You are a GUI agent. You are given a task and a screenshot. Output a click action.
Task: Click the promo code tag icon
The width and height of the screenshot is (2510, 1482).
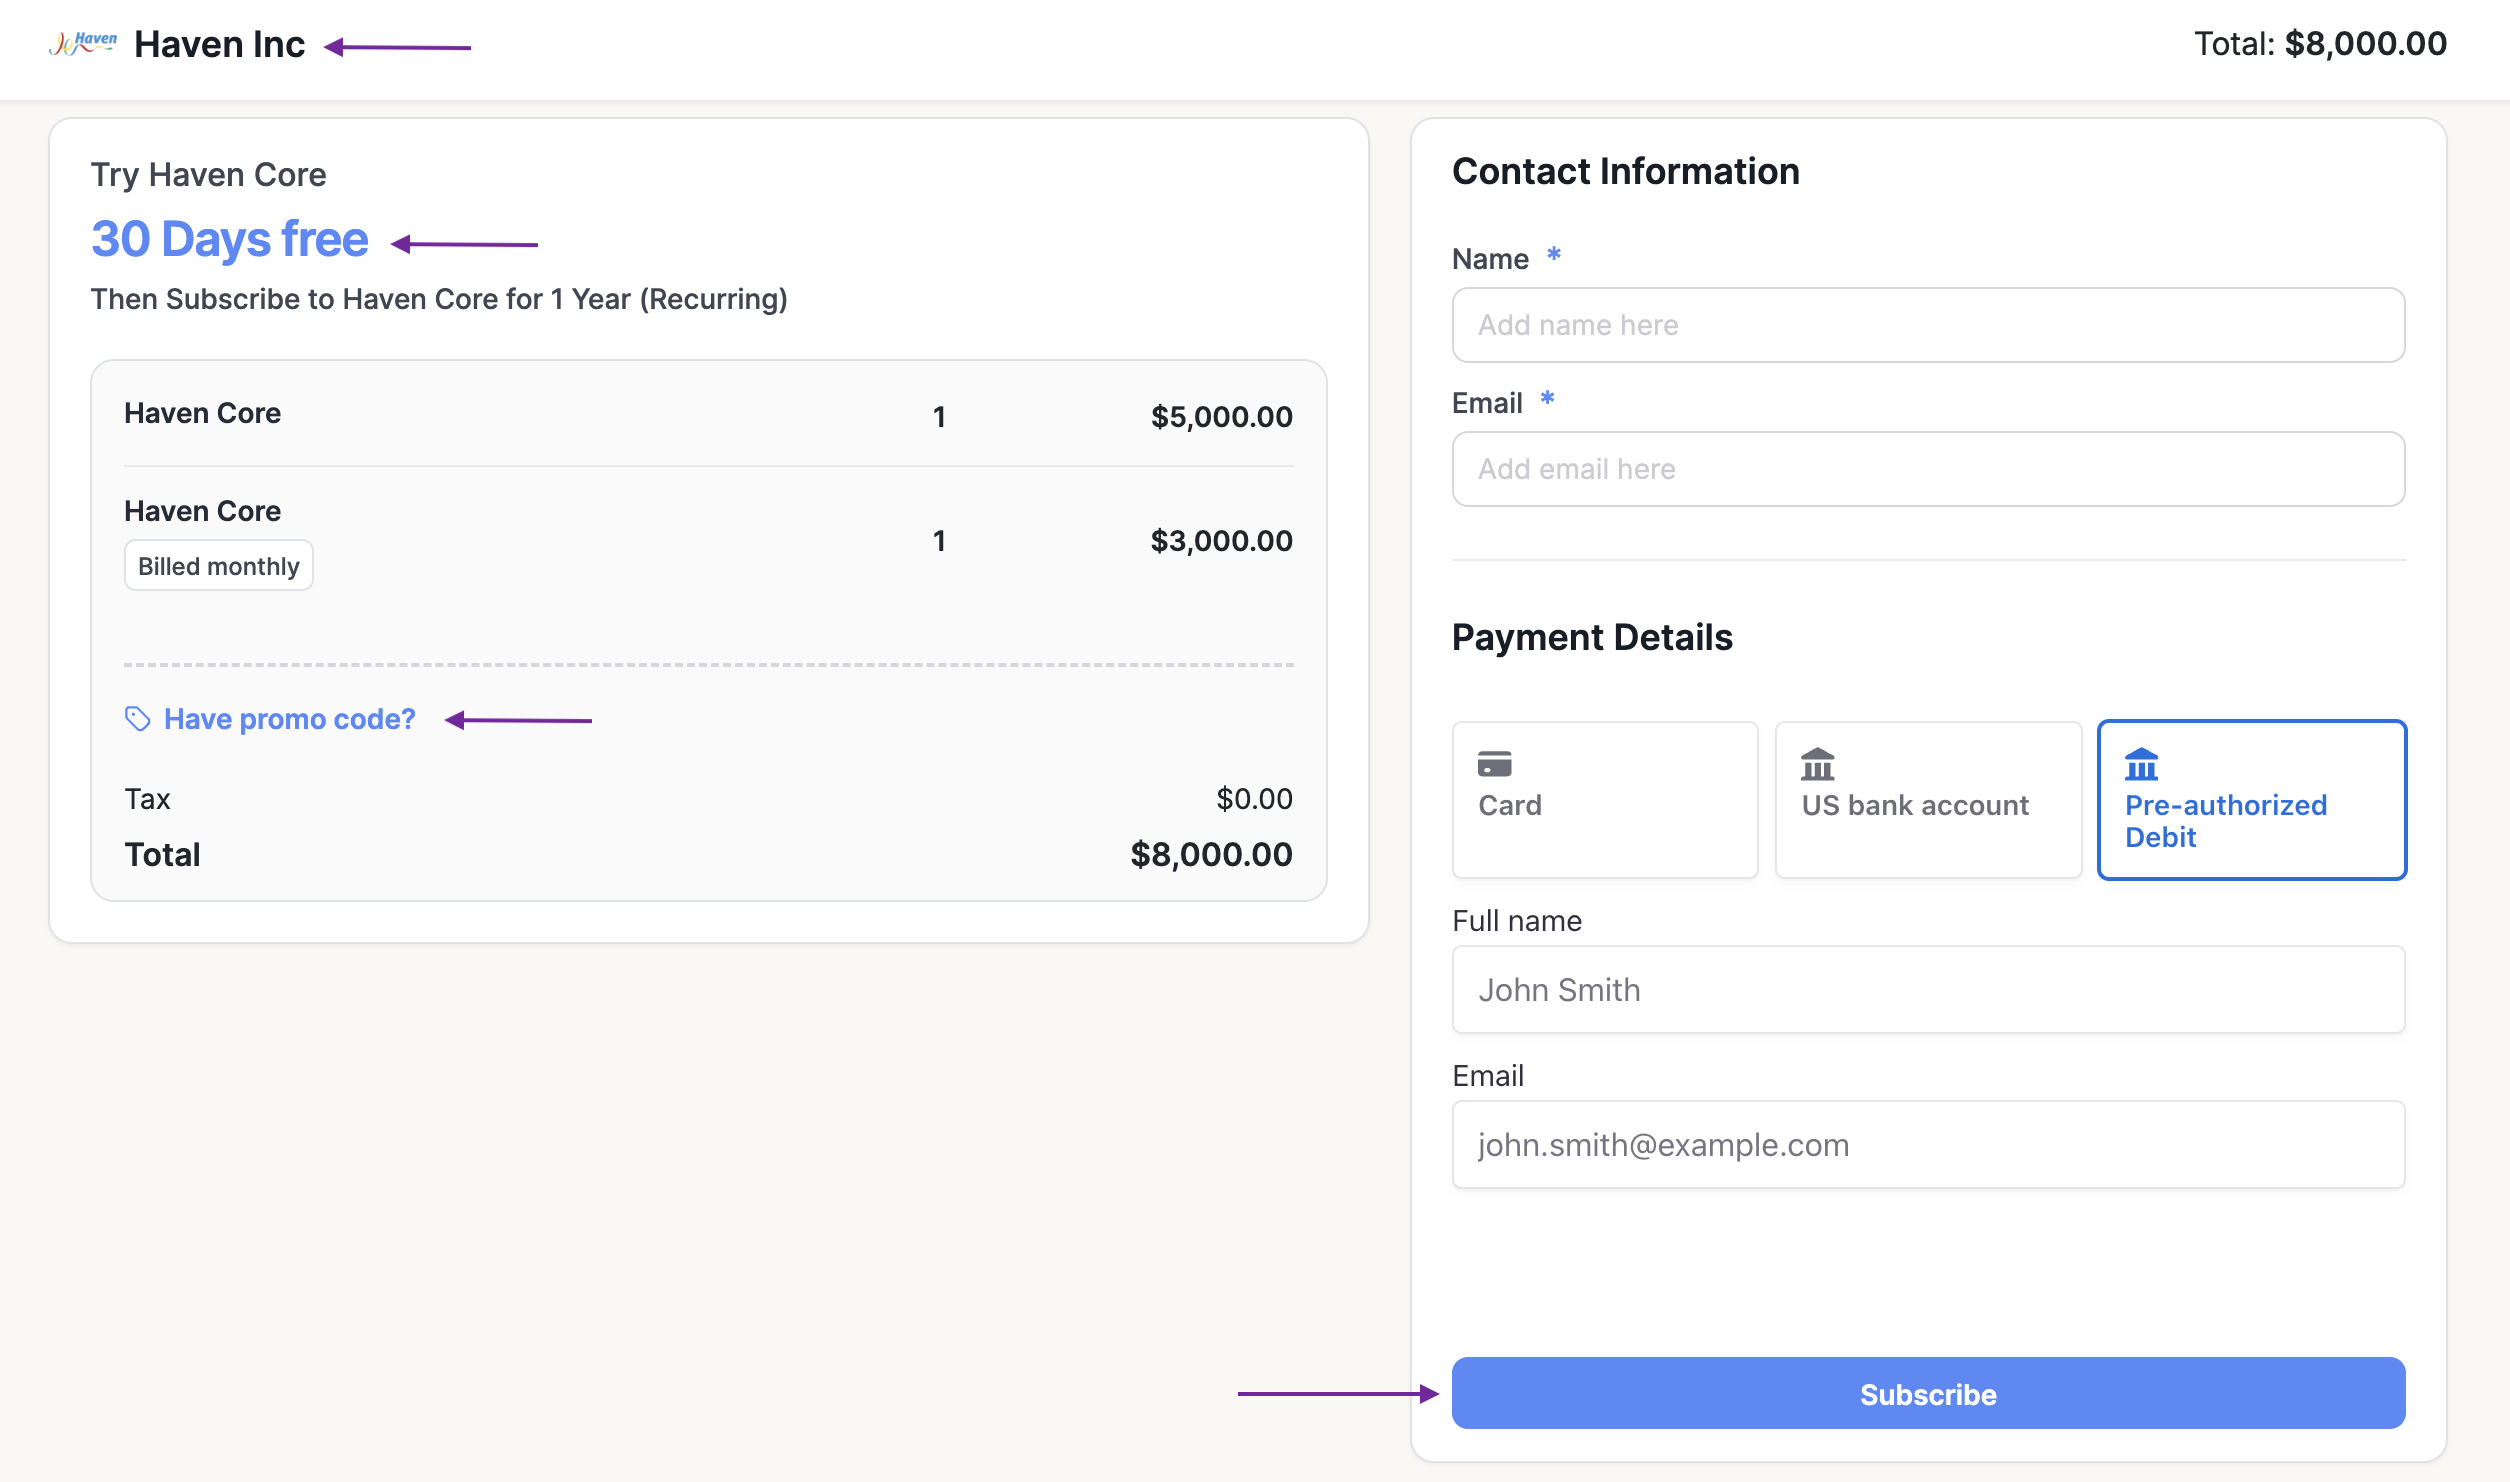[x=137, y=719]
